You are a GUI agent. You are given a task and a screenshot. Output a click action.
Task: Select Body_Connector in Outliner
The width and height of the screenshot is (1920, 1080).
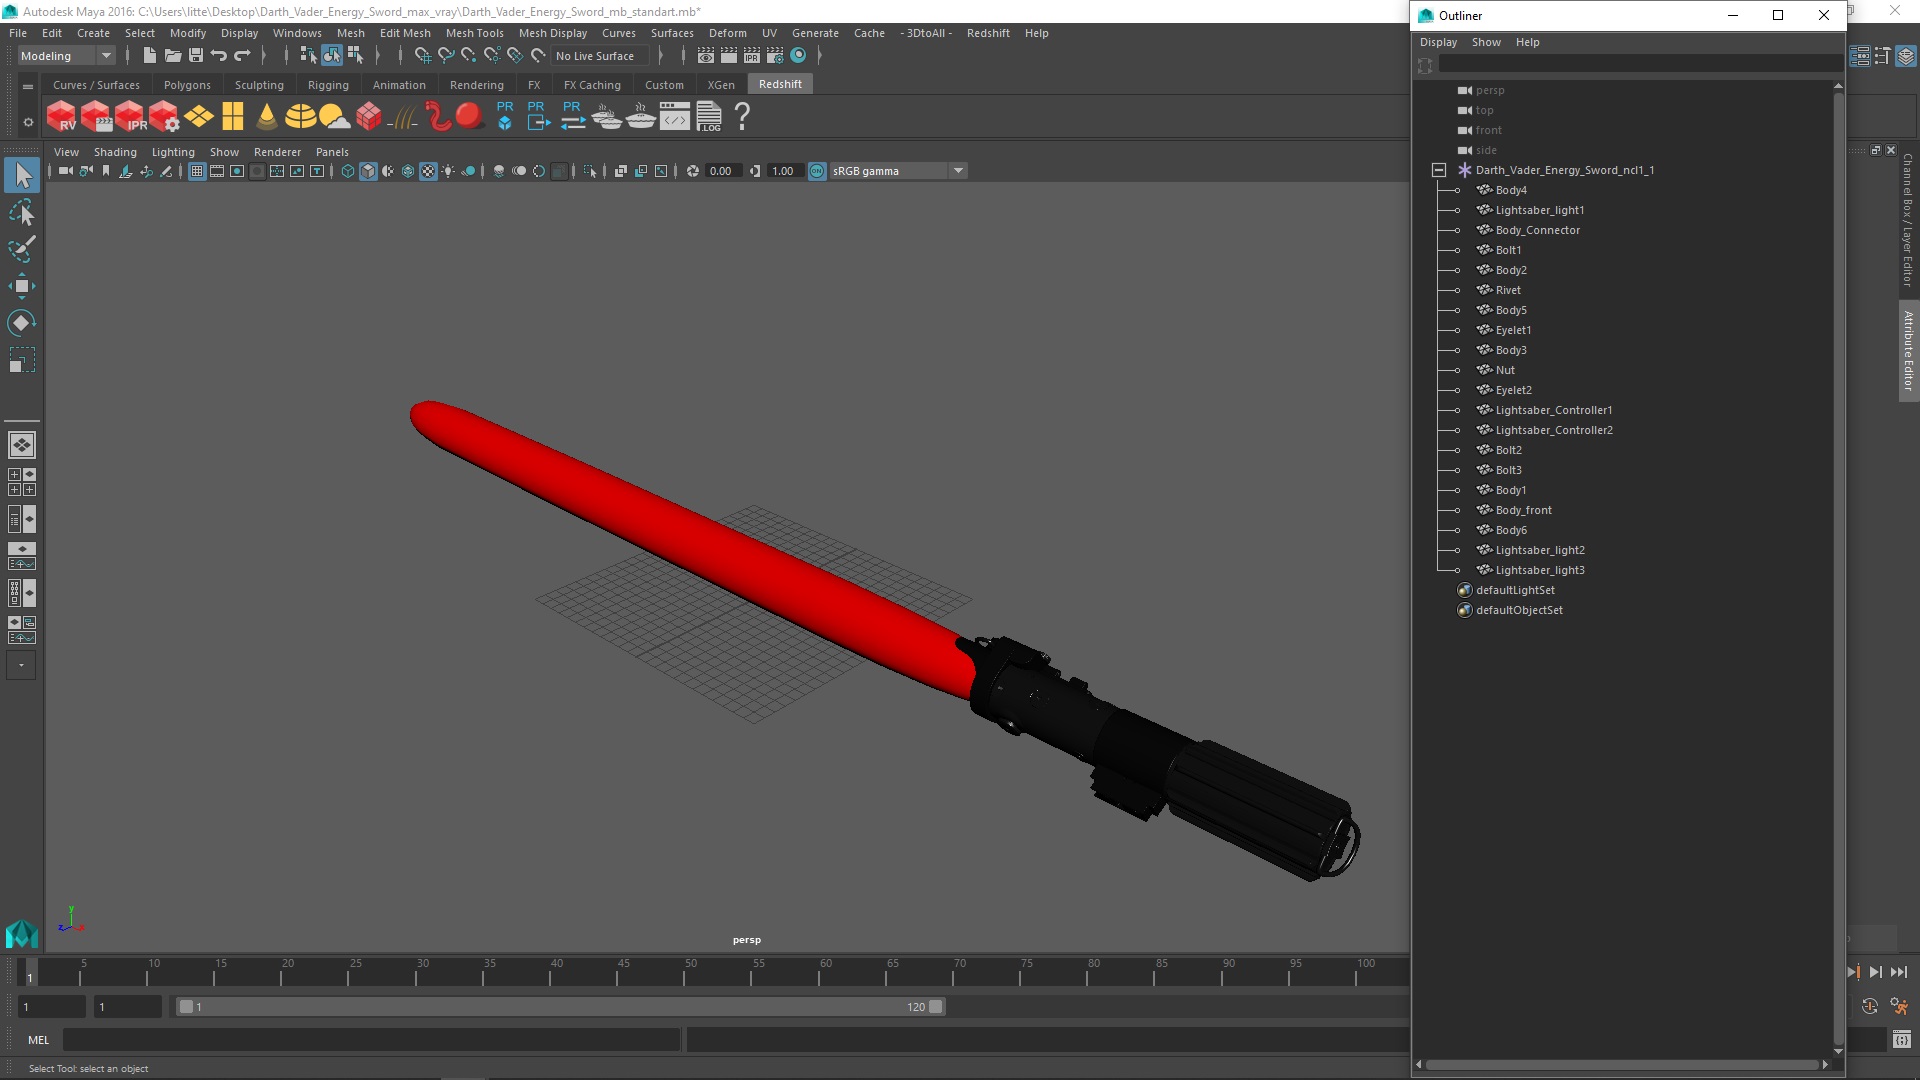coord(1537,230)
